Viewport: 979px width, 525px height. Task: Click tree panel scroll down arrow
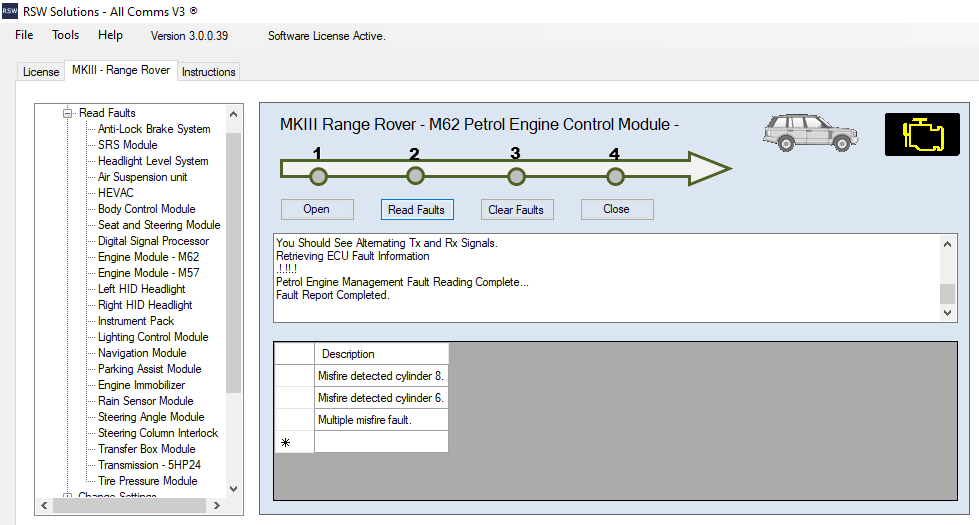pyautogui.click(x=234, y=489)
